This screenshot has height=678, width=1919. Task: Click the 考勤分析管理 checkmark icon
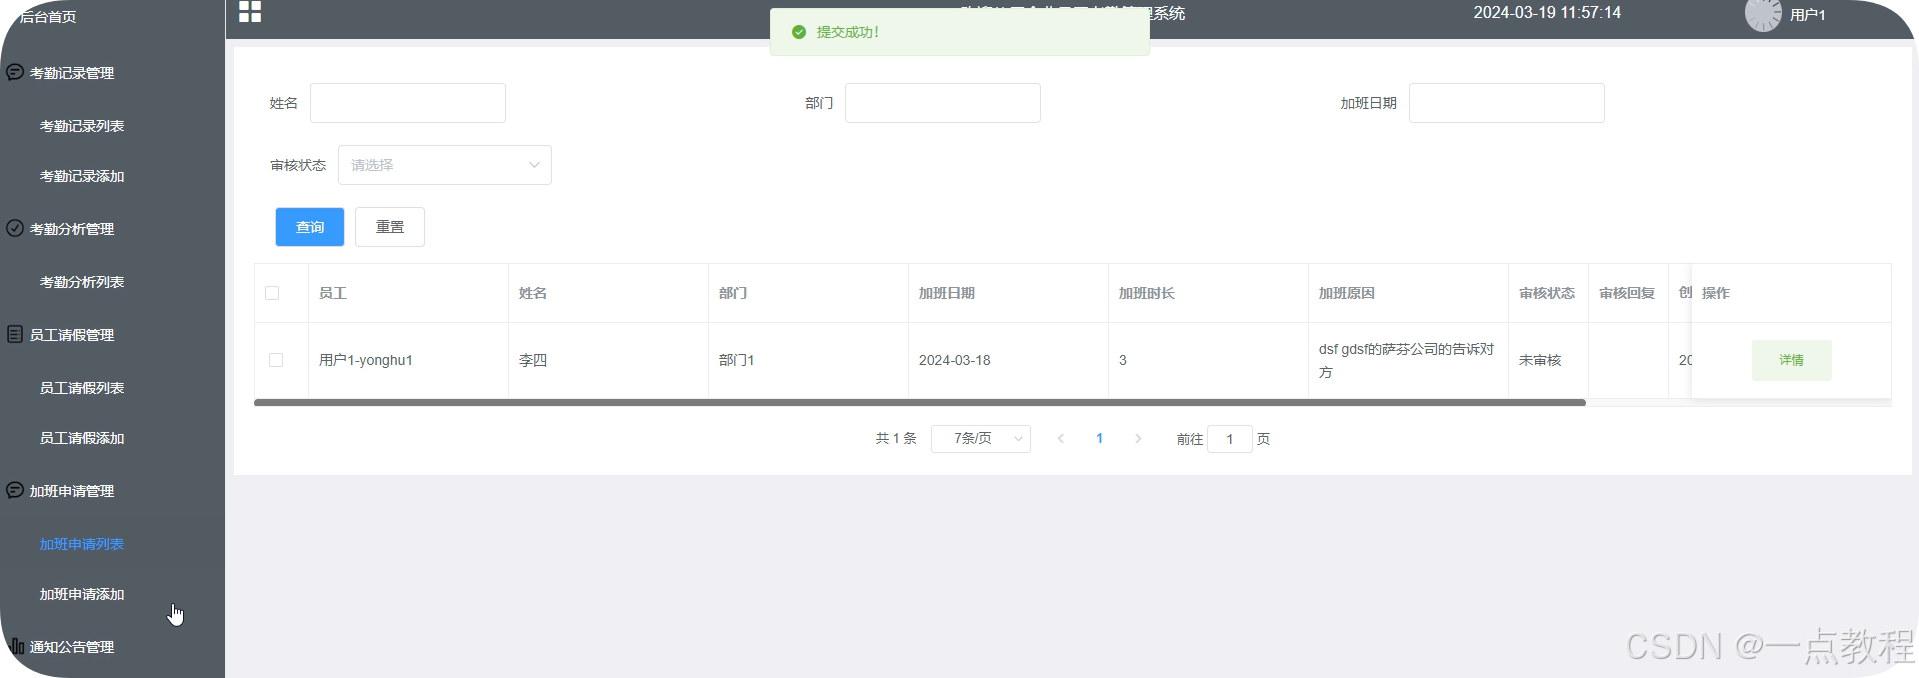15,228
